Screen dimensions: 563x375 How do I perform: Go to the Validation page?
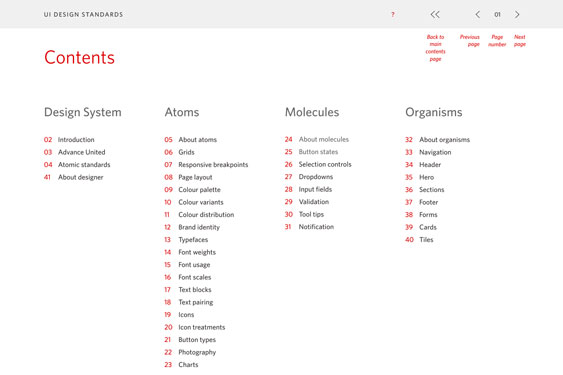coord(307,202)
